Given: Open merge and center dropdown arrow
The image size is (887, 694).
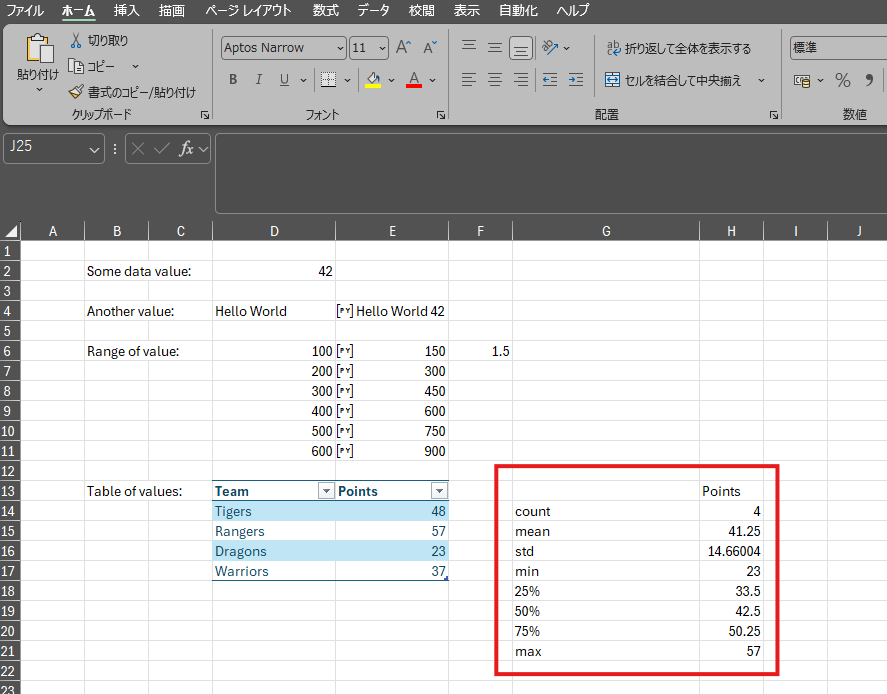Looking at the screenshot, I should [761, 80].
